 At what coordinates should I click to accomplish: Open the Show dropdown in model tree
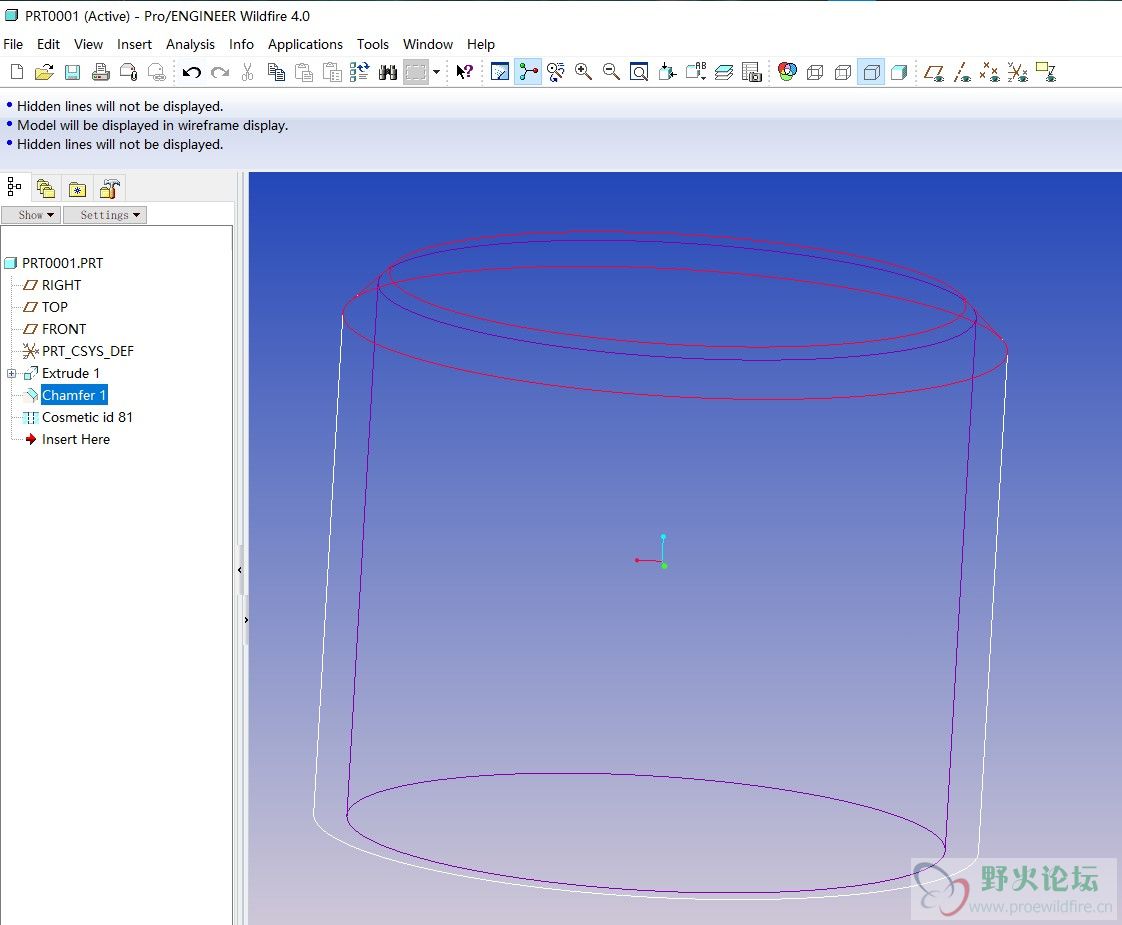tap(30, 215)
